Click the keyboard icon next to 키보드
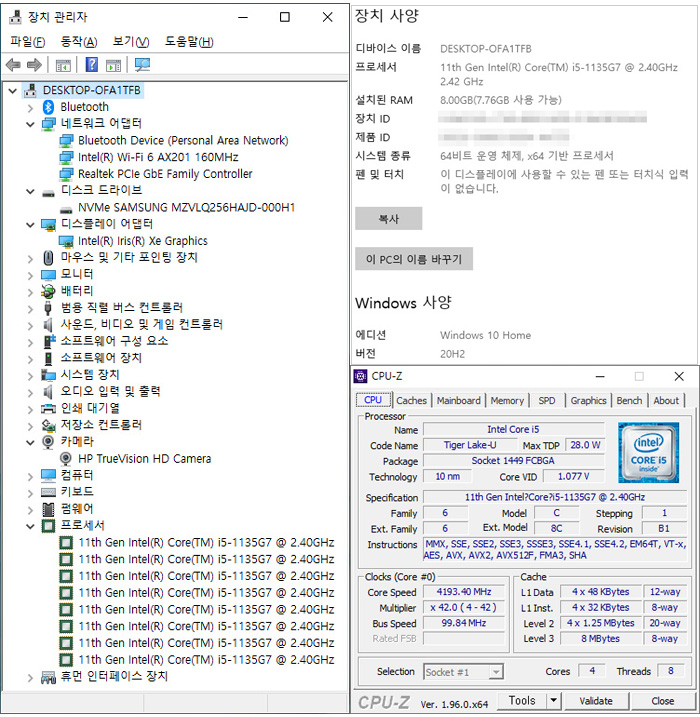Image resolution: width=700 pixels, height=717 pixels. click(x=48, y=492)
